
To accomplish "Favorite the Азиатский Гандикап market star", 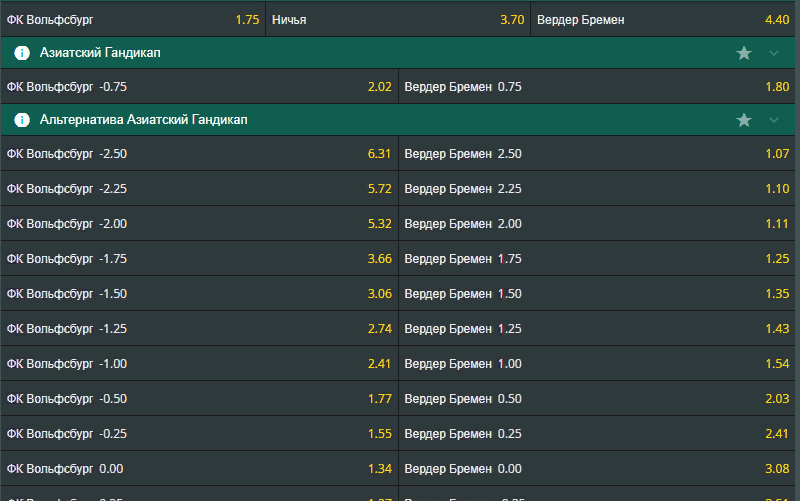I will [x=744, y=53].
